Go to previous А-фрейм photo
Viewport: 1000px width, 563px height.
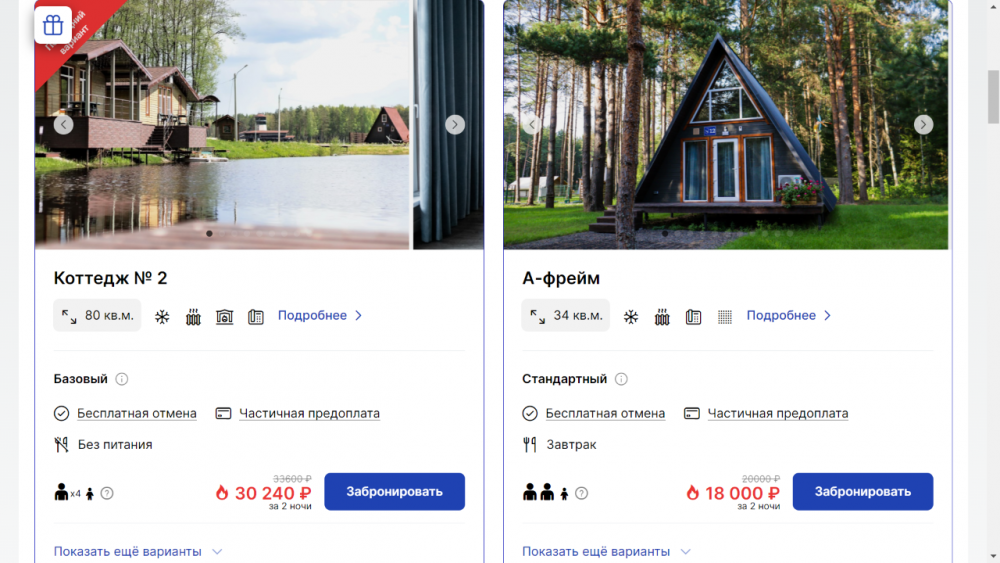(x=532, y=124)
